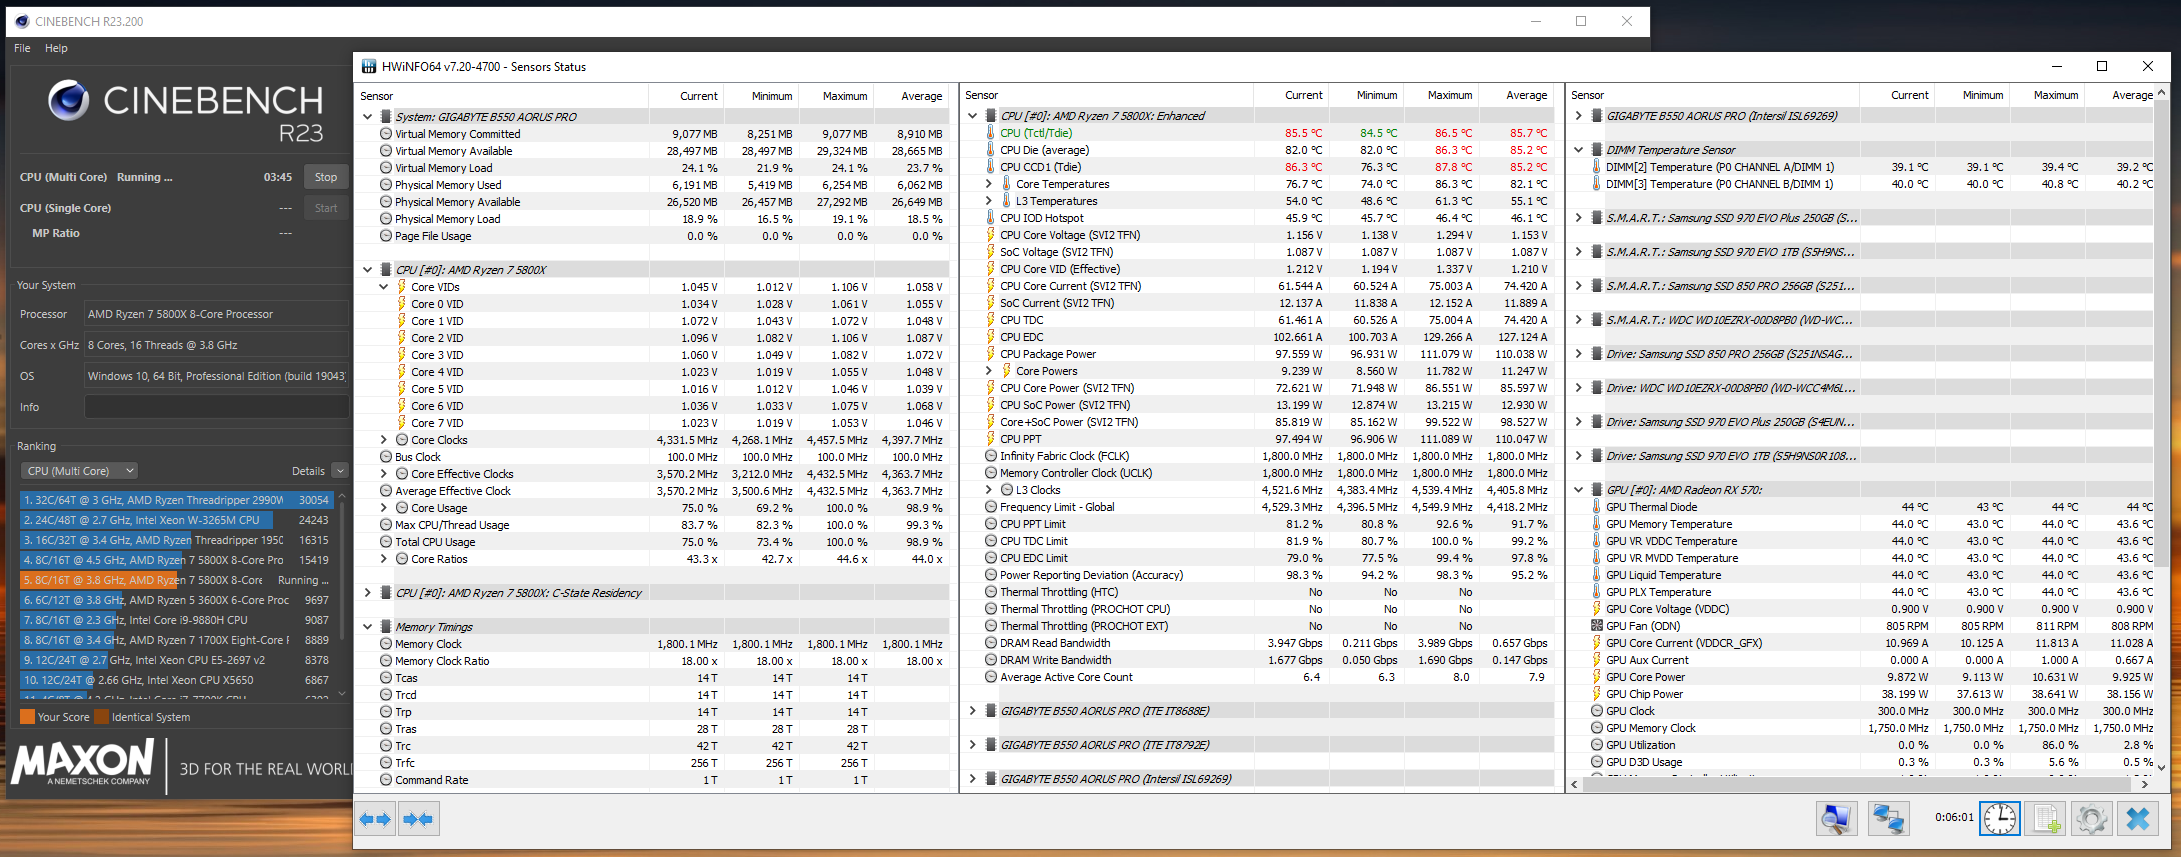Click HWiNFO horizontal scrollbar left arrow

(x=1576, y=784)
